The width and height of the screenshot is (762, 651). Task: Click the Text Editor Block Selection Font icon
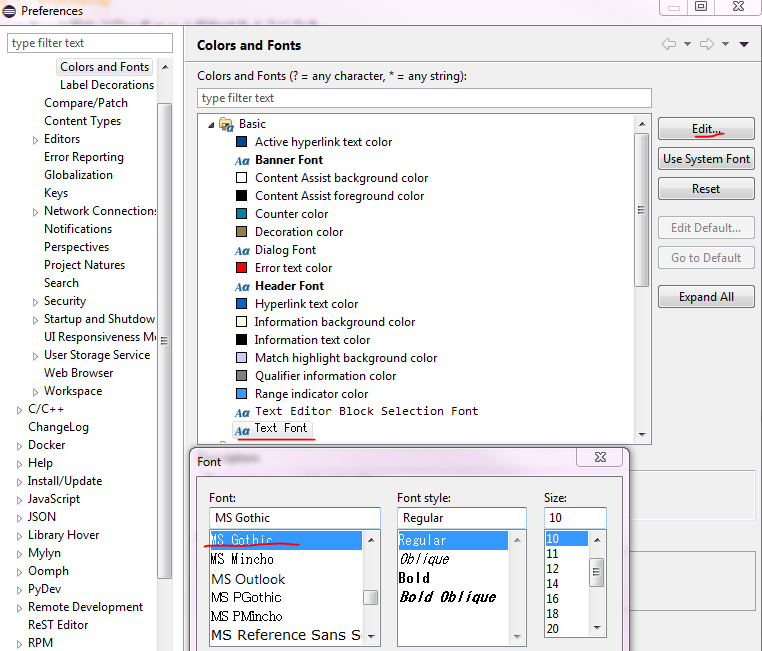[242, 412]
